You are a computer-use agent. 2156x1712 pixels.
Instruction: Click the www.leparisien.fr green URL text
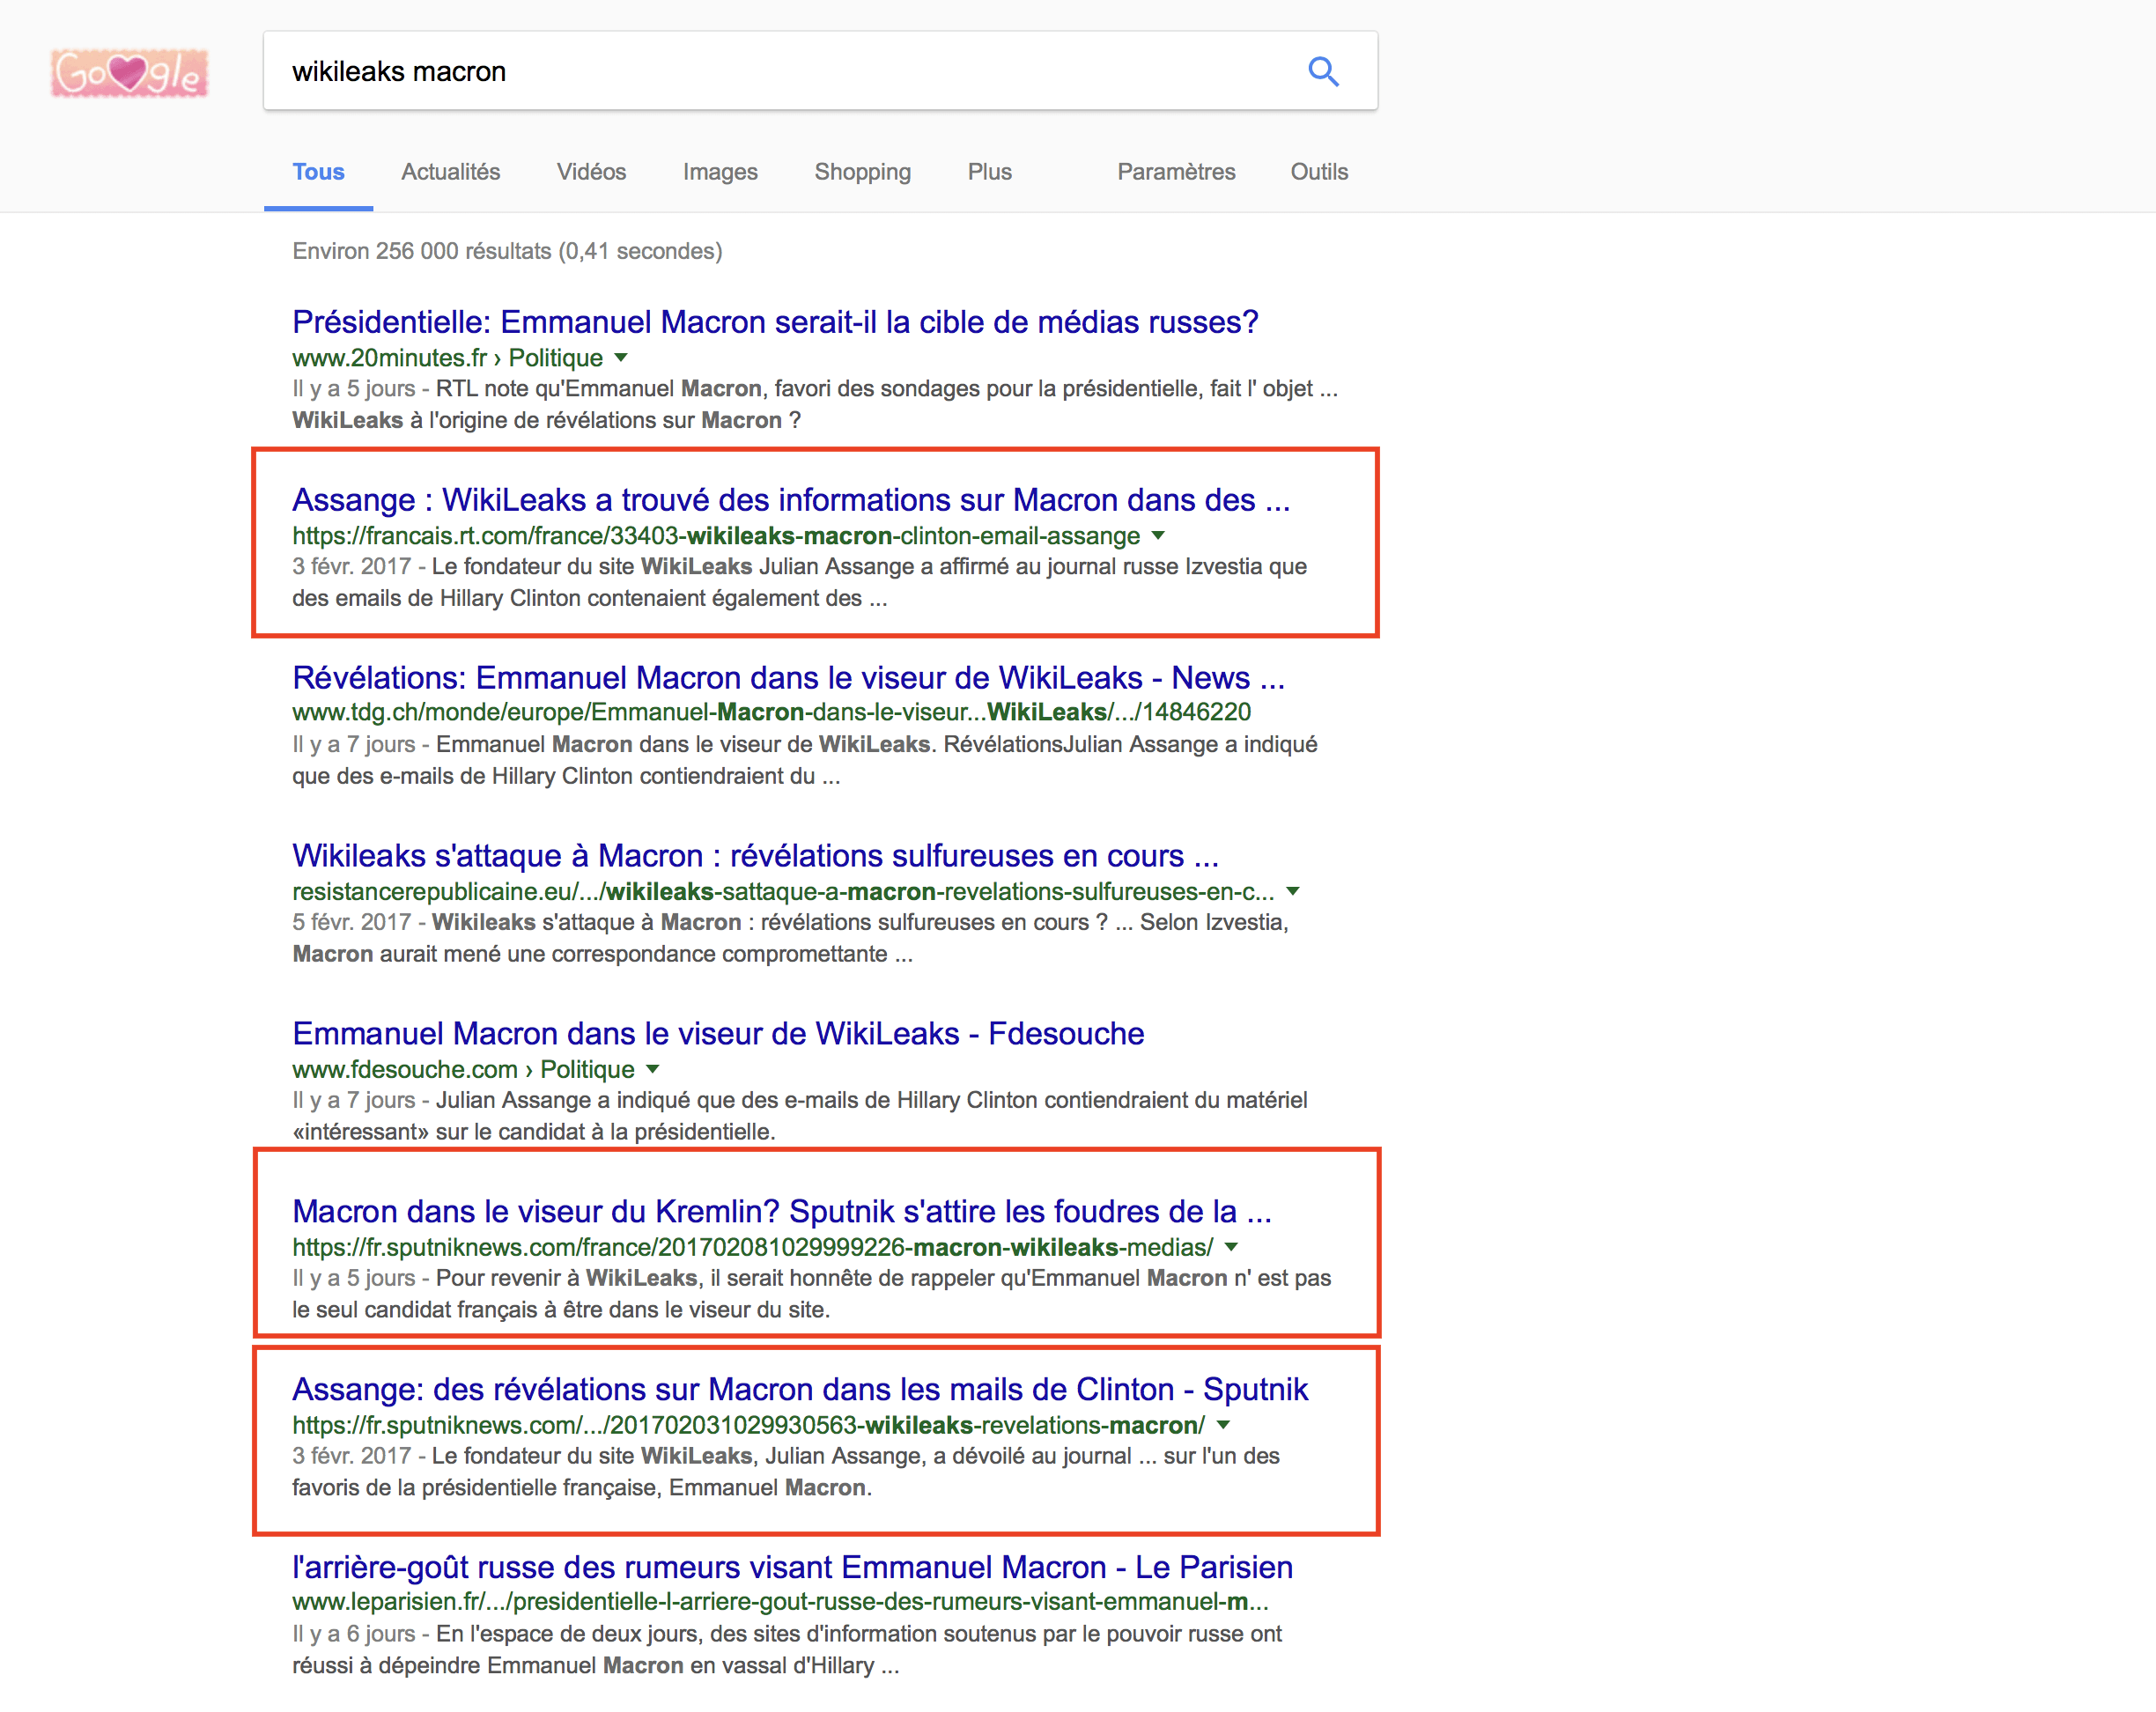click(x=780, y=1602)
